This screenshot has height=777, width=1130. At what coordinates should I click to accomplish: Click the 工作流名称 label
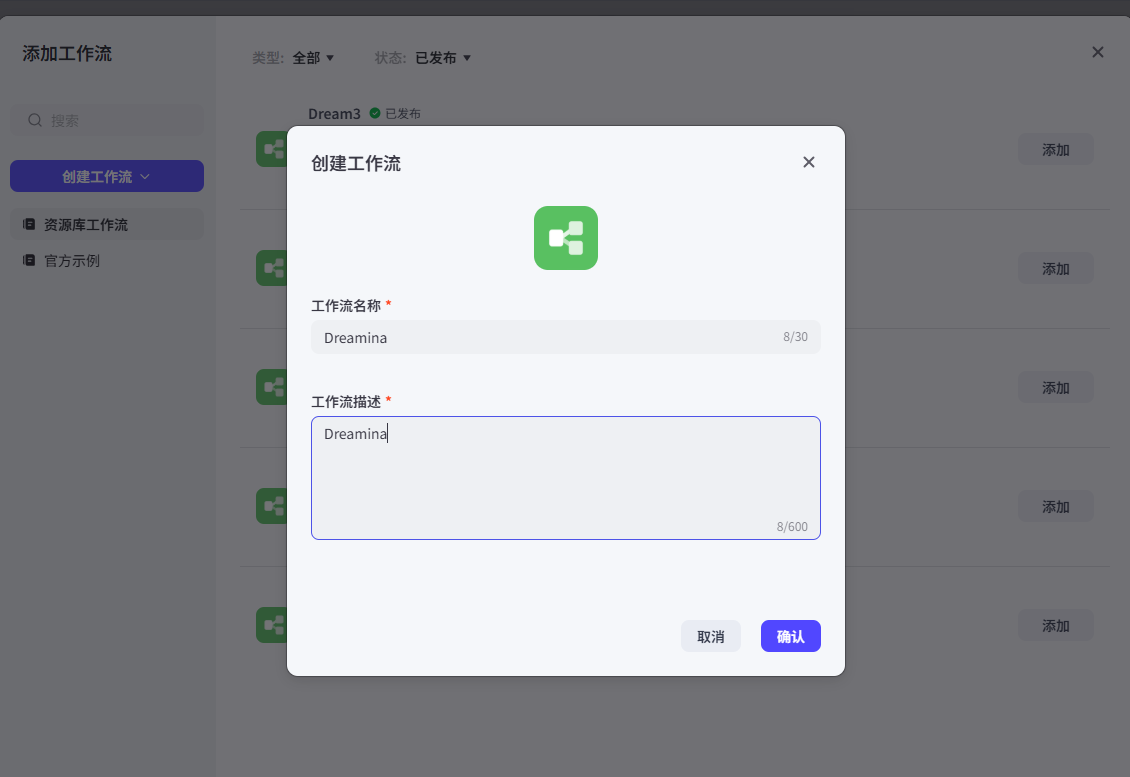click(x=346, y=306)
